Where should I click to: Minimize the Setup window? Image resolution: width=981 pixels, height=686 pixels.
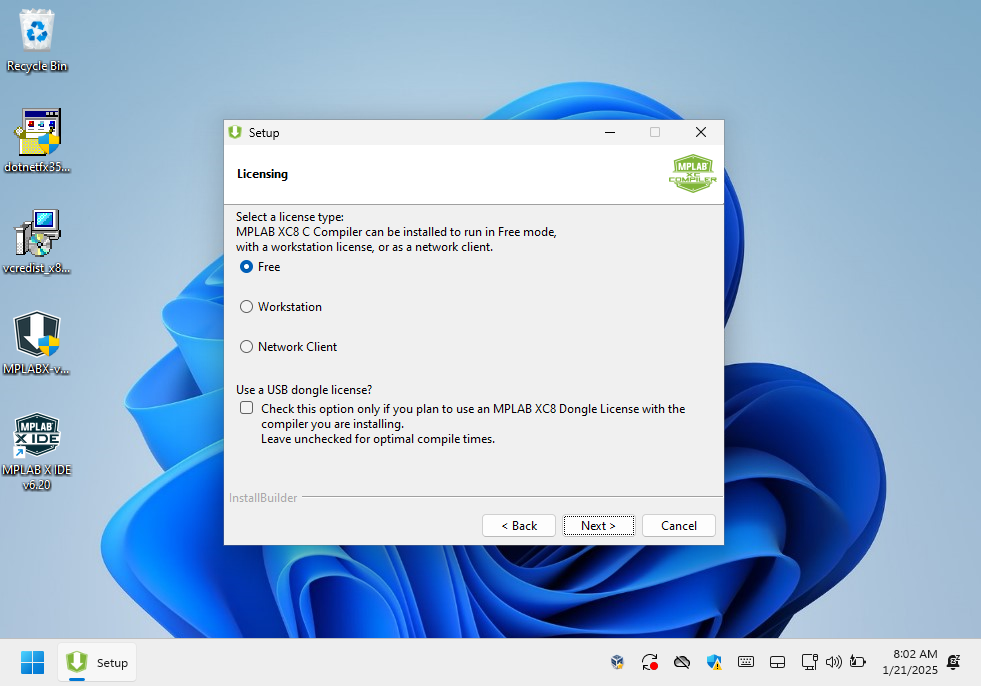[x=610, y=132]
